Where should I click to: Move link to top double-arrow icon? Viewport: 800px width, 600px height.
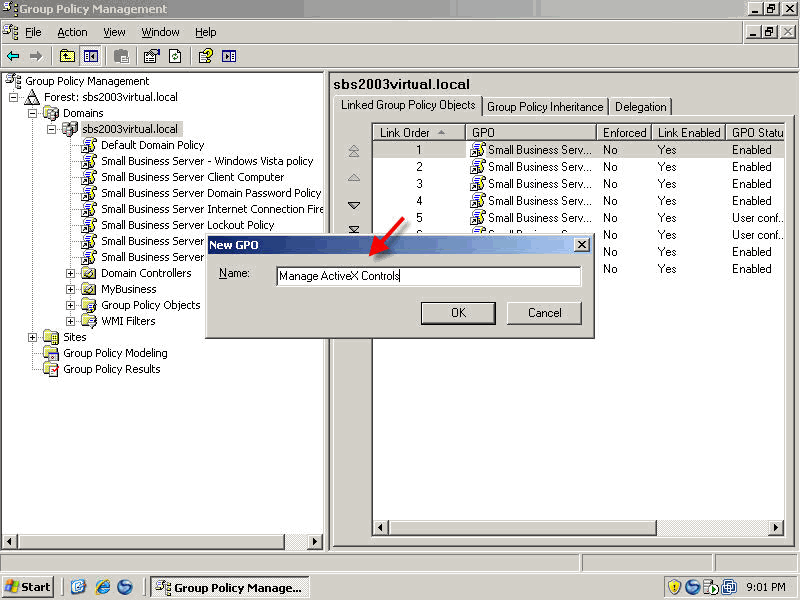[354, 151]
